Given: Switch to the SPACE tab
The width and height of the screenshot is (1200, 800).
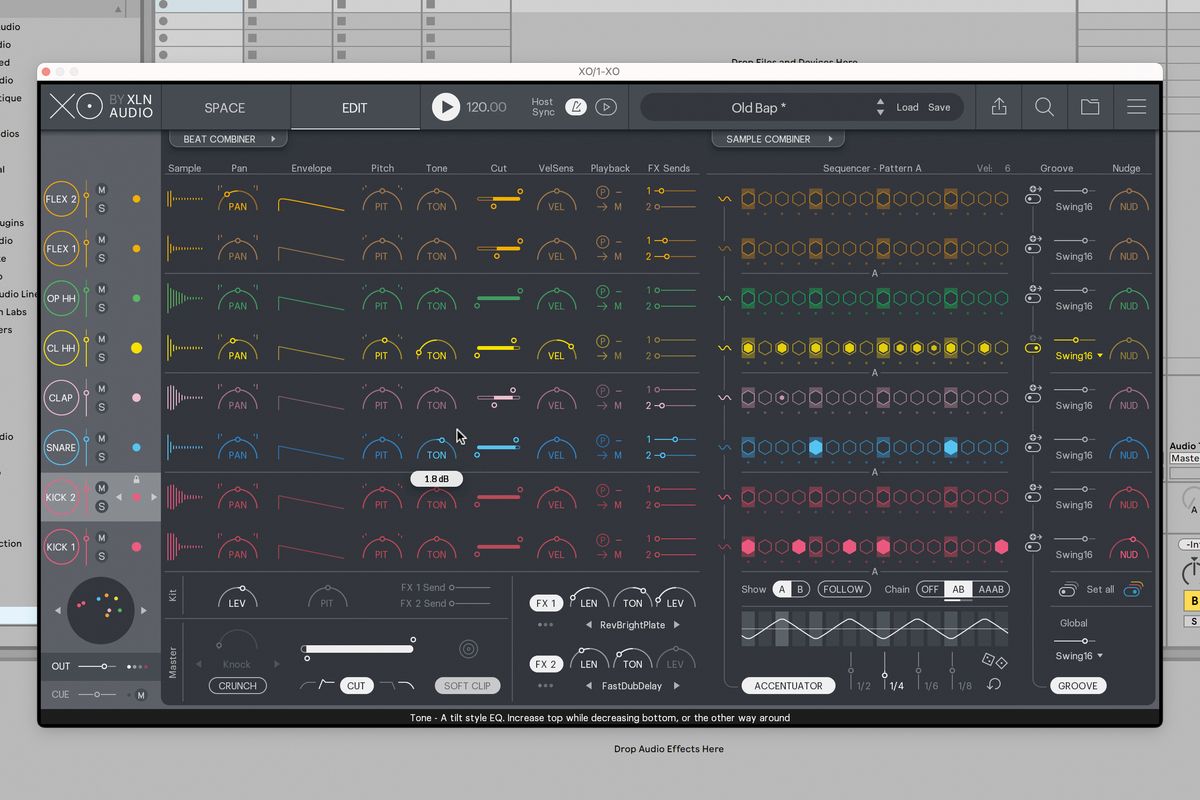Looking at the screenshot, I should point(224,107).
